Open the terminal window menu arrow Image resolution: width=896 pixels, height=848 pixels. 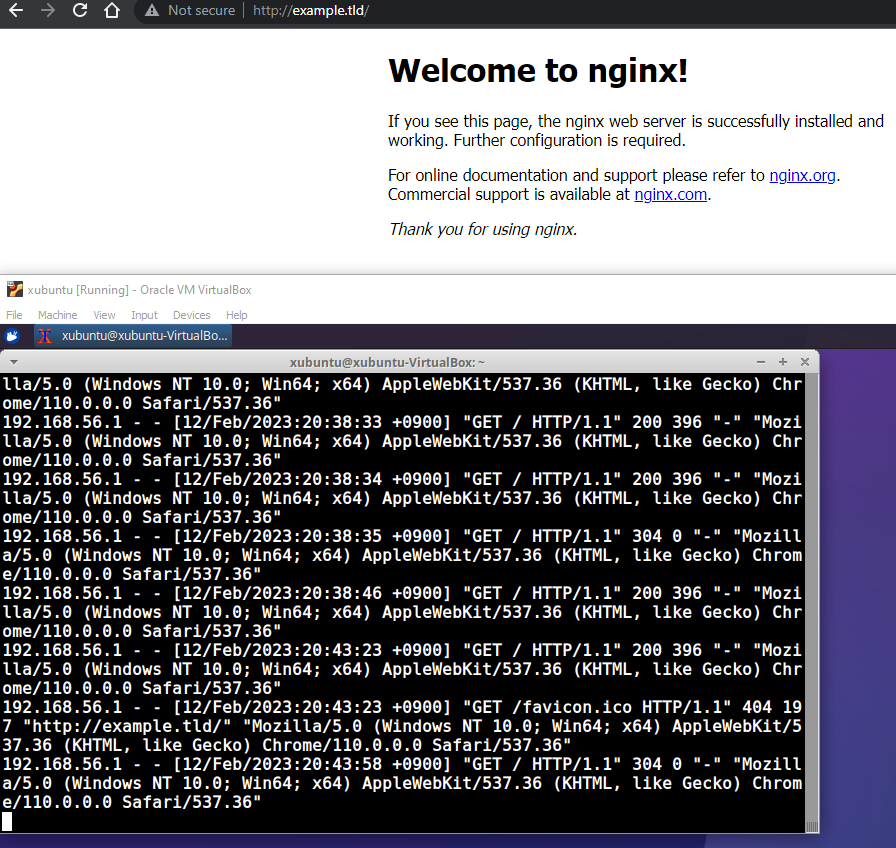click(14, 362)
